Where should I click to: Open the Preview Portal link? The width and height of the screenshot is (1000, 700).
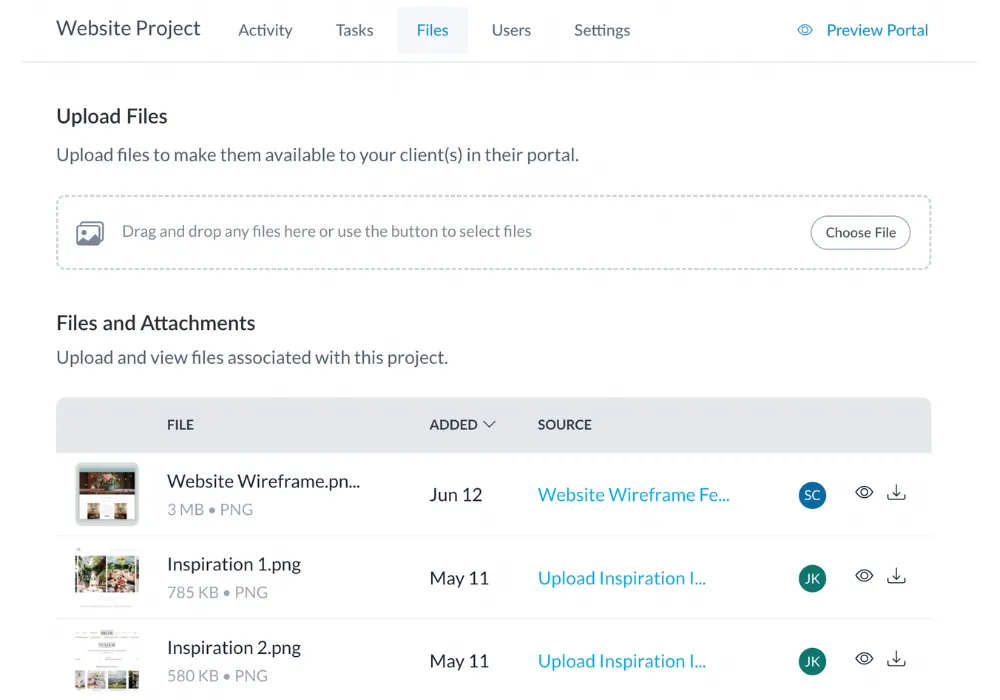(877, 30)
